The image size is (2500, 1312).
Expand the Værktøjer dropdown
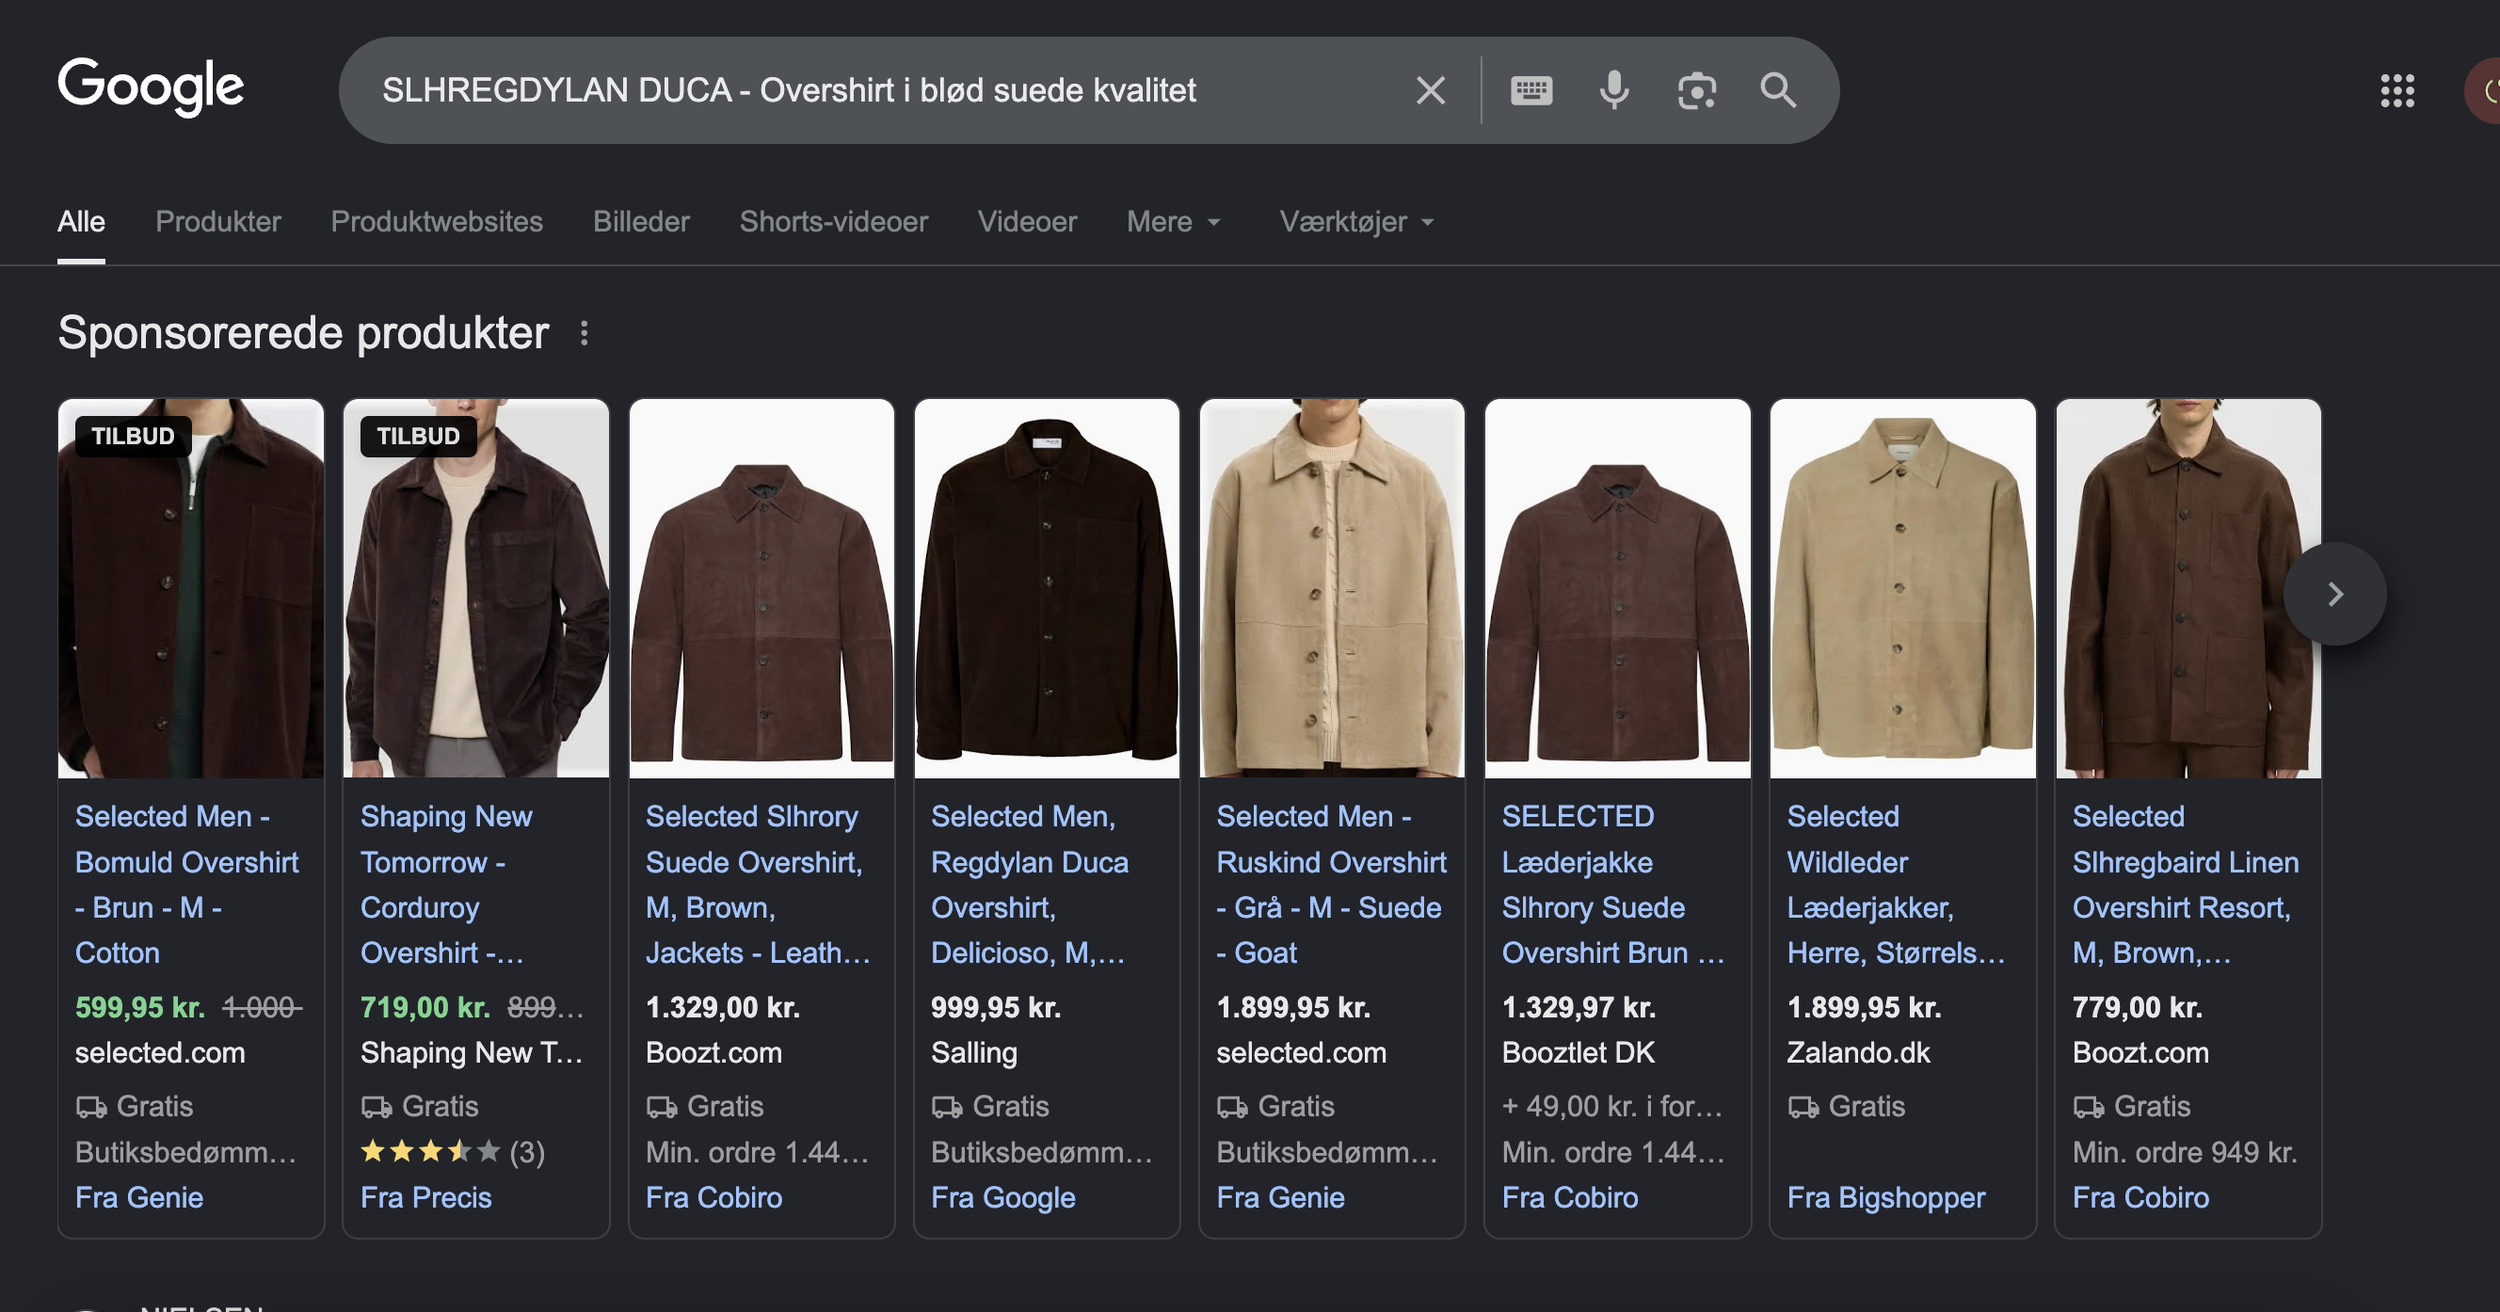point(1357,222)
